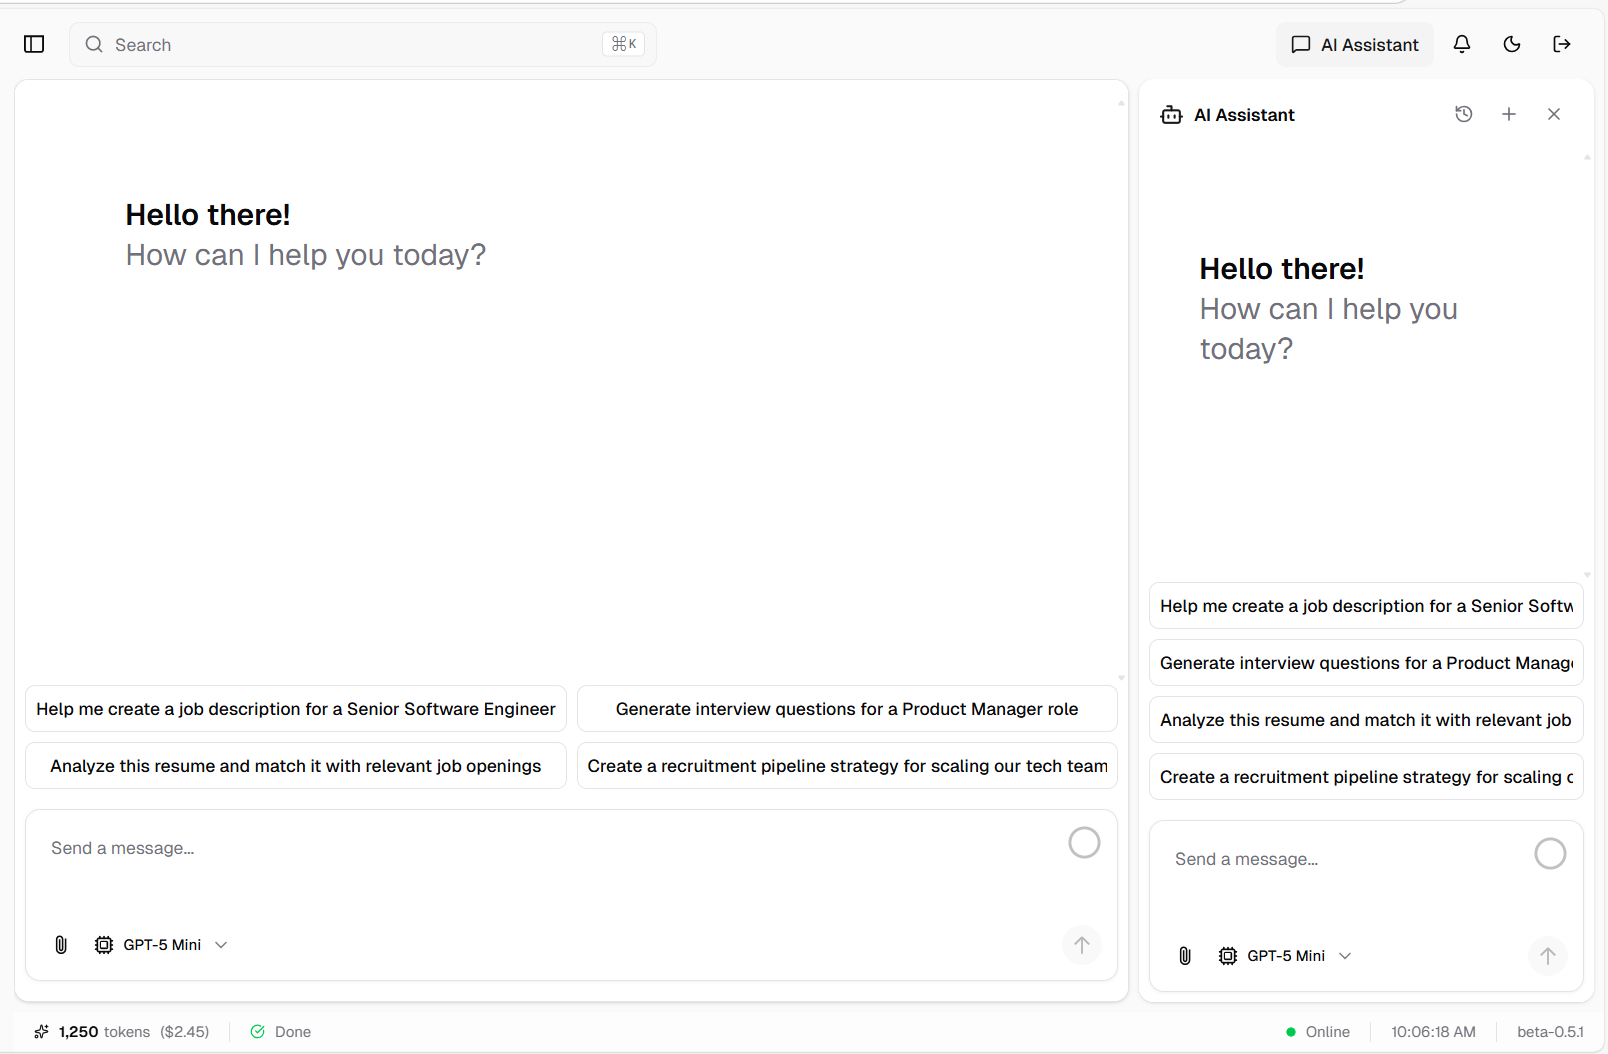Close the AI Assistant side panel
Image resolution: width=1608 pixels, height=1054 pixels.
click(x=1554, y=114)
